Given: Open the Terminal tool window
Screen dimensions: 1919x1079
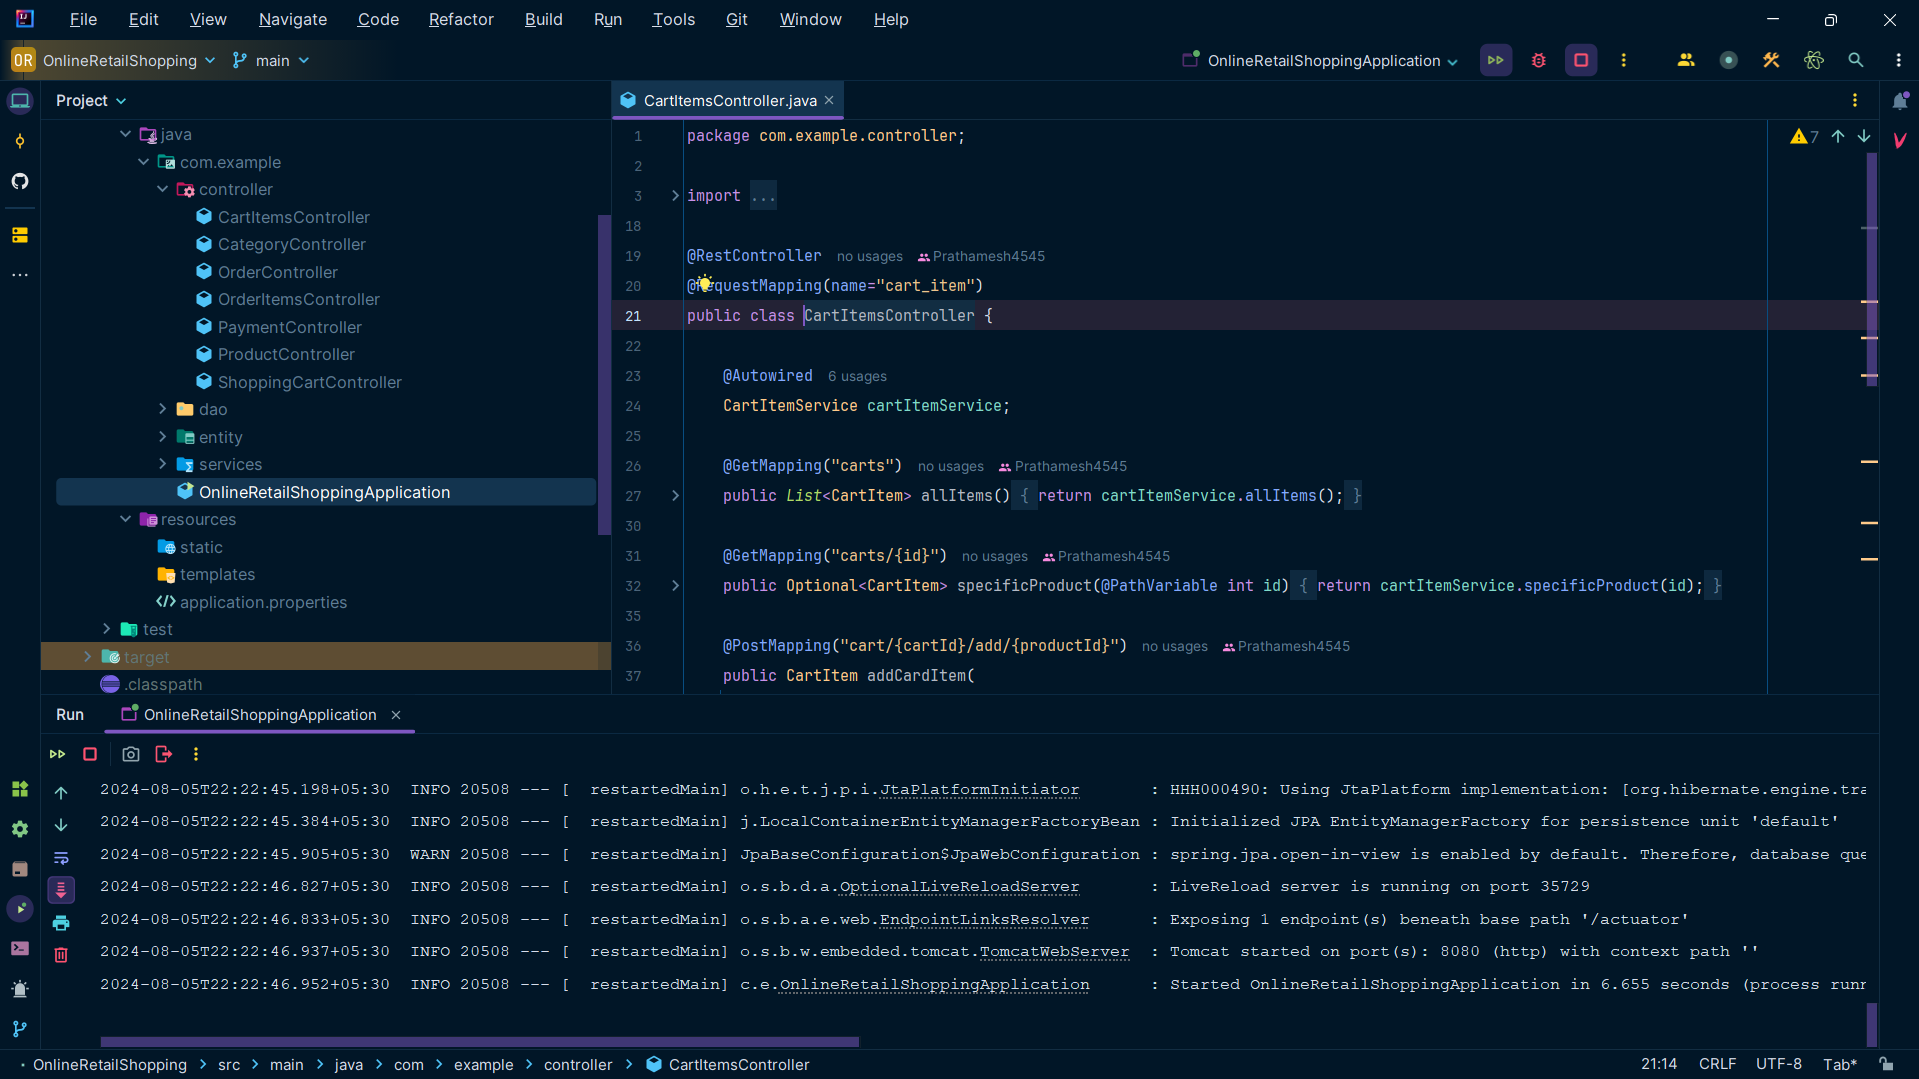Looking at the screenshot, I should [x=20, y=949].
